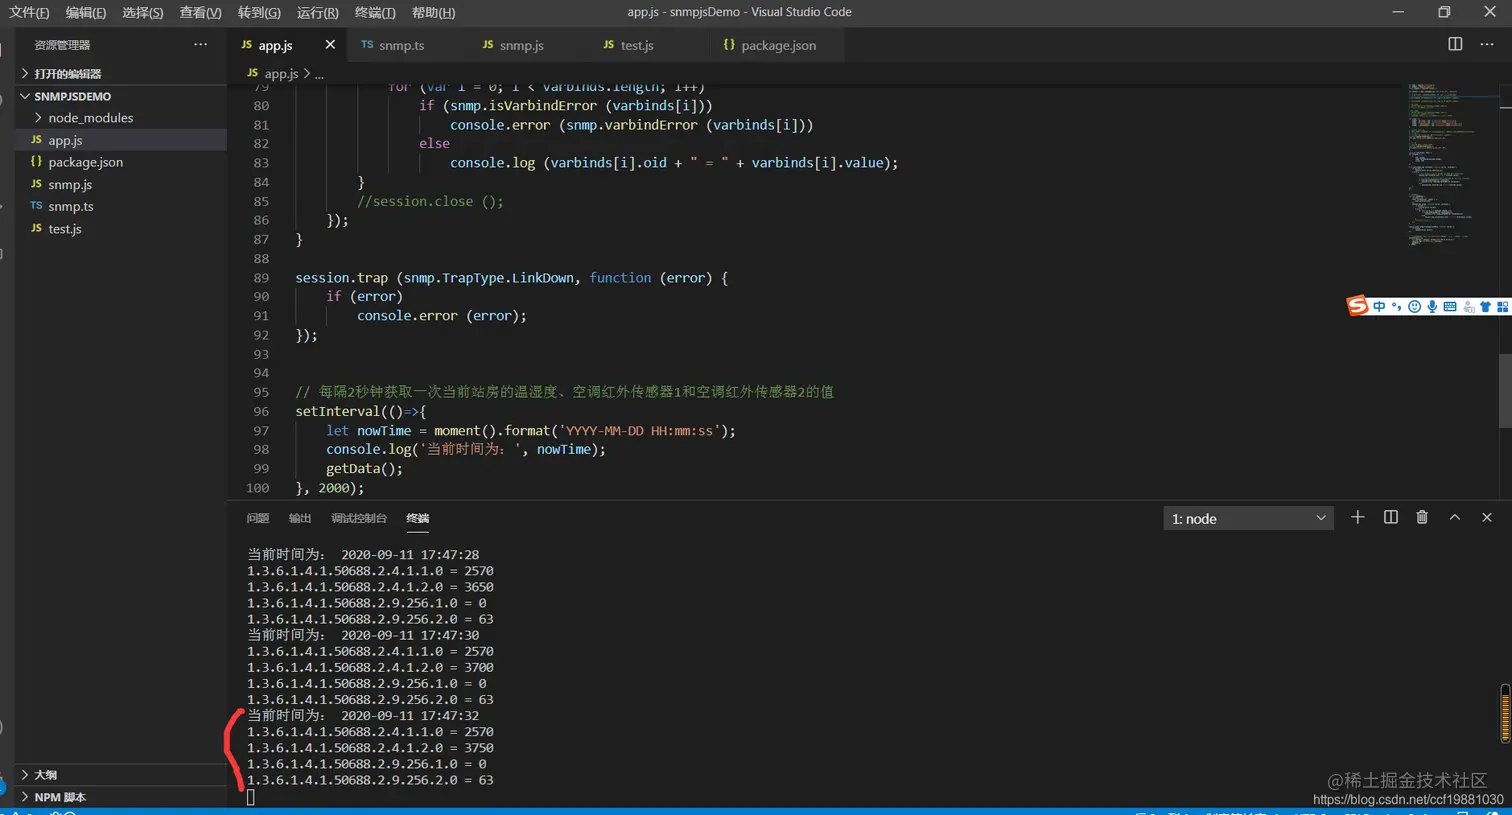This screenshot has height=815, width=1512.
Task: Split the terminal panel
Action: [1390, 517]
